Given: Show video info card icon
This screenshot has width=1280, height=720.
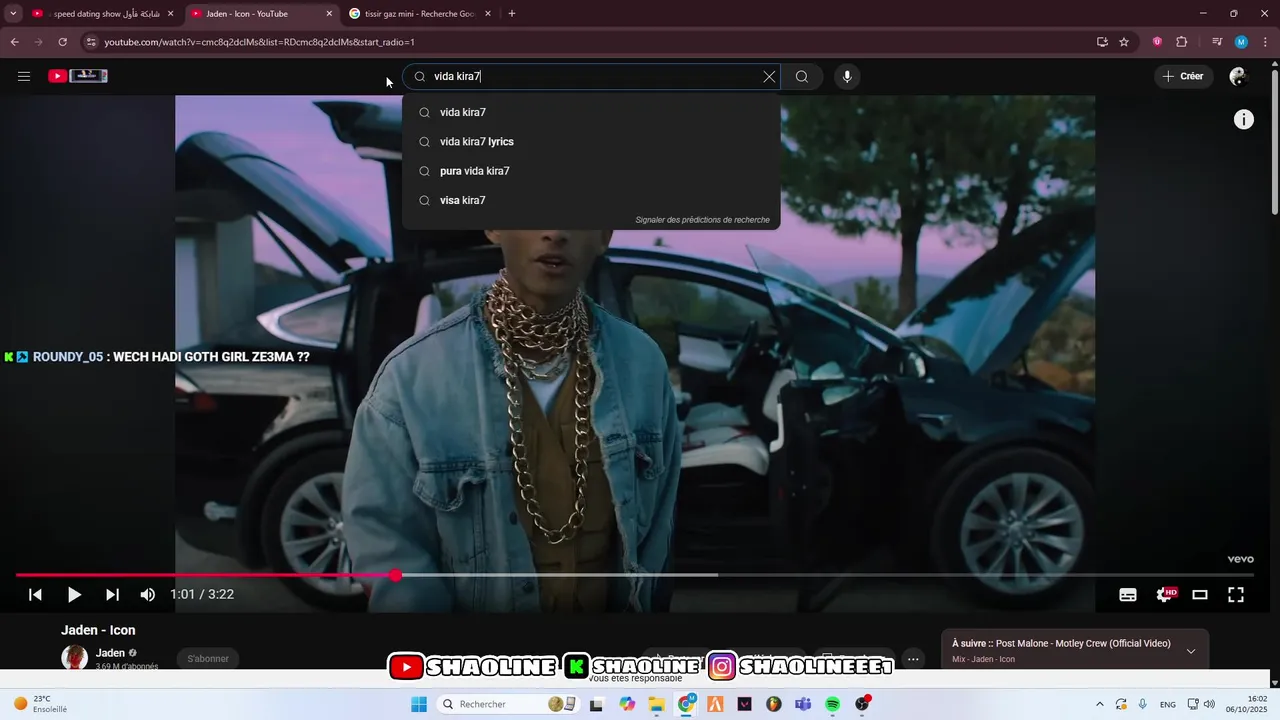Looking at the screenshot, I should pyautogui.click(x=1244, y=120).
